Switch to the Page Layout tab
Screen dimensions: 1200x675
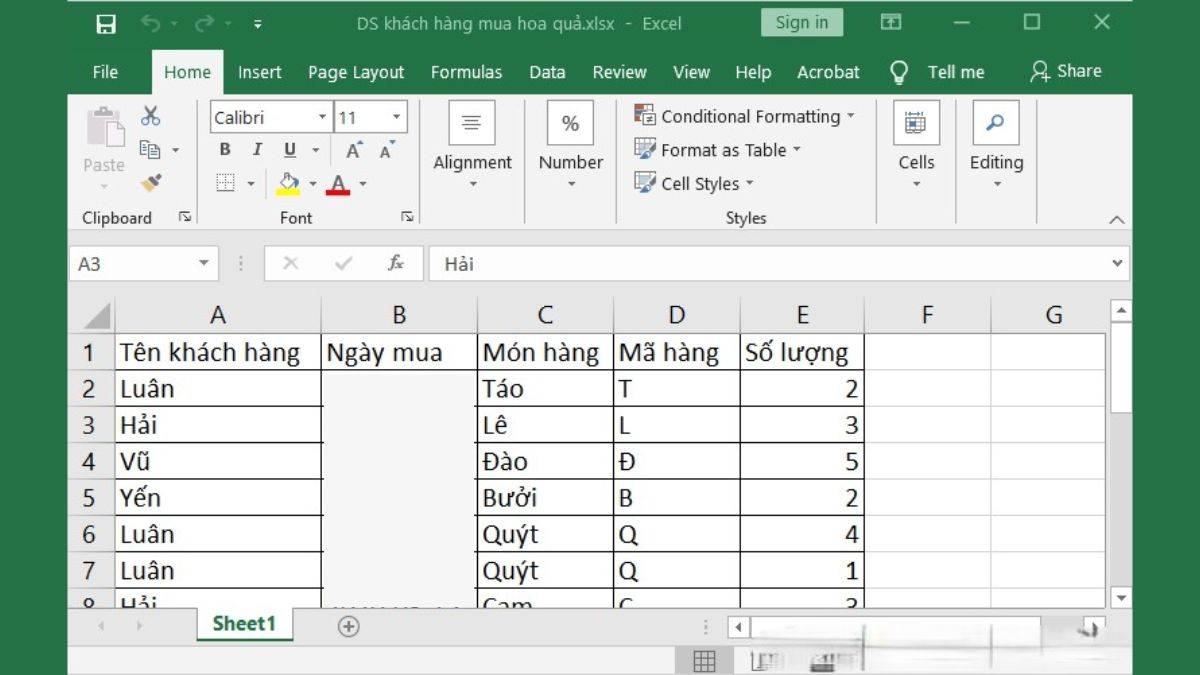[x=356, y=72]
